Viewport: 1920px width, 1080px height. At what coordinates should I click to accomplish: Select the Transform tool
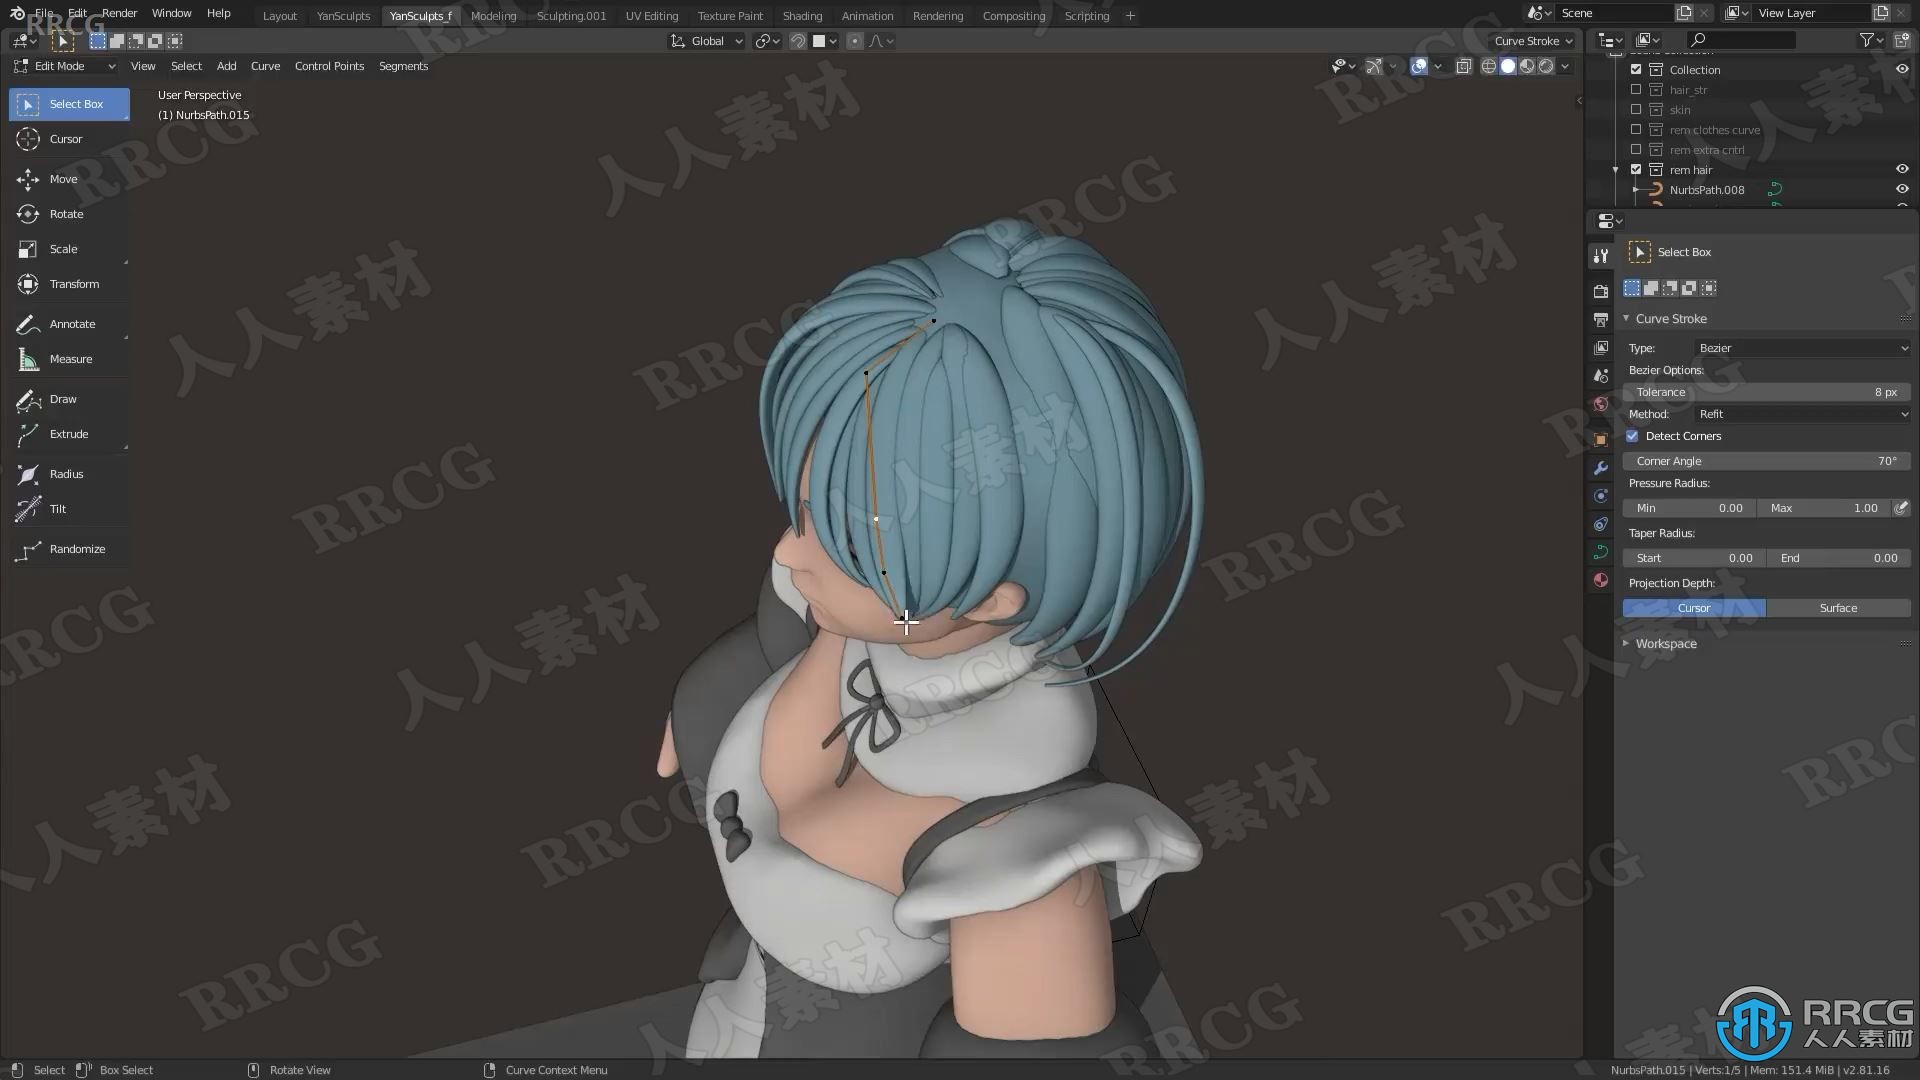69,284
